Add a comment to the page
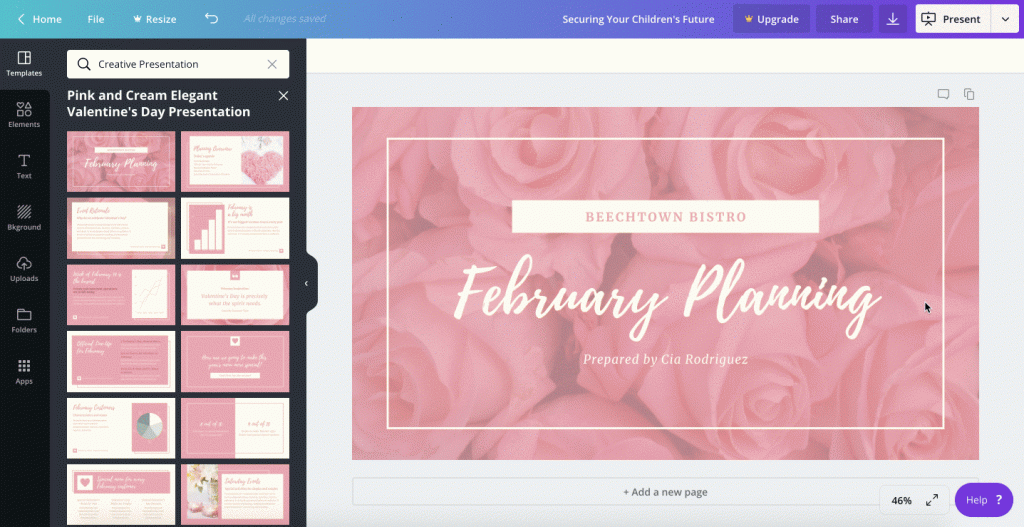Viewport: 1024px width, 527px height. [943, 94]
